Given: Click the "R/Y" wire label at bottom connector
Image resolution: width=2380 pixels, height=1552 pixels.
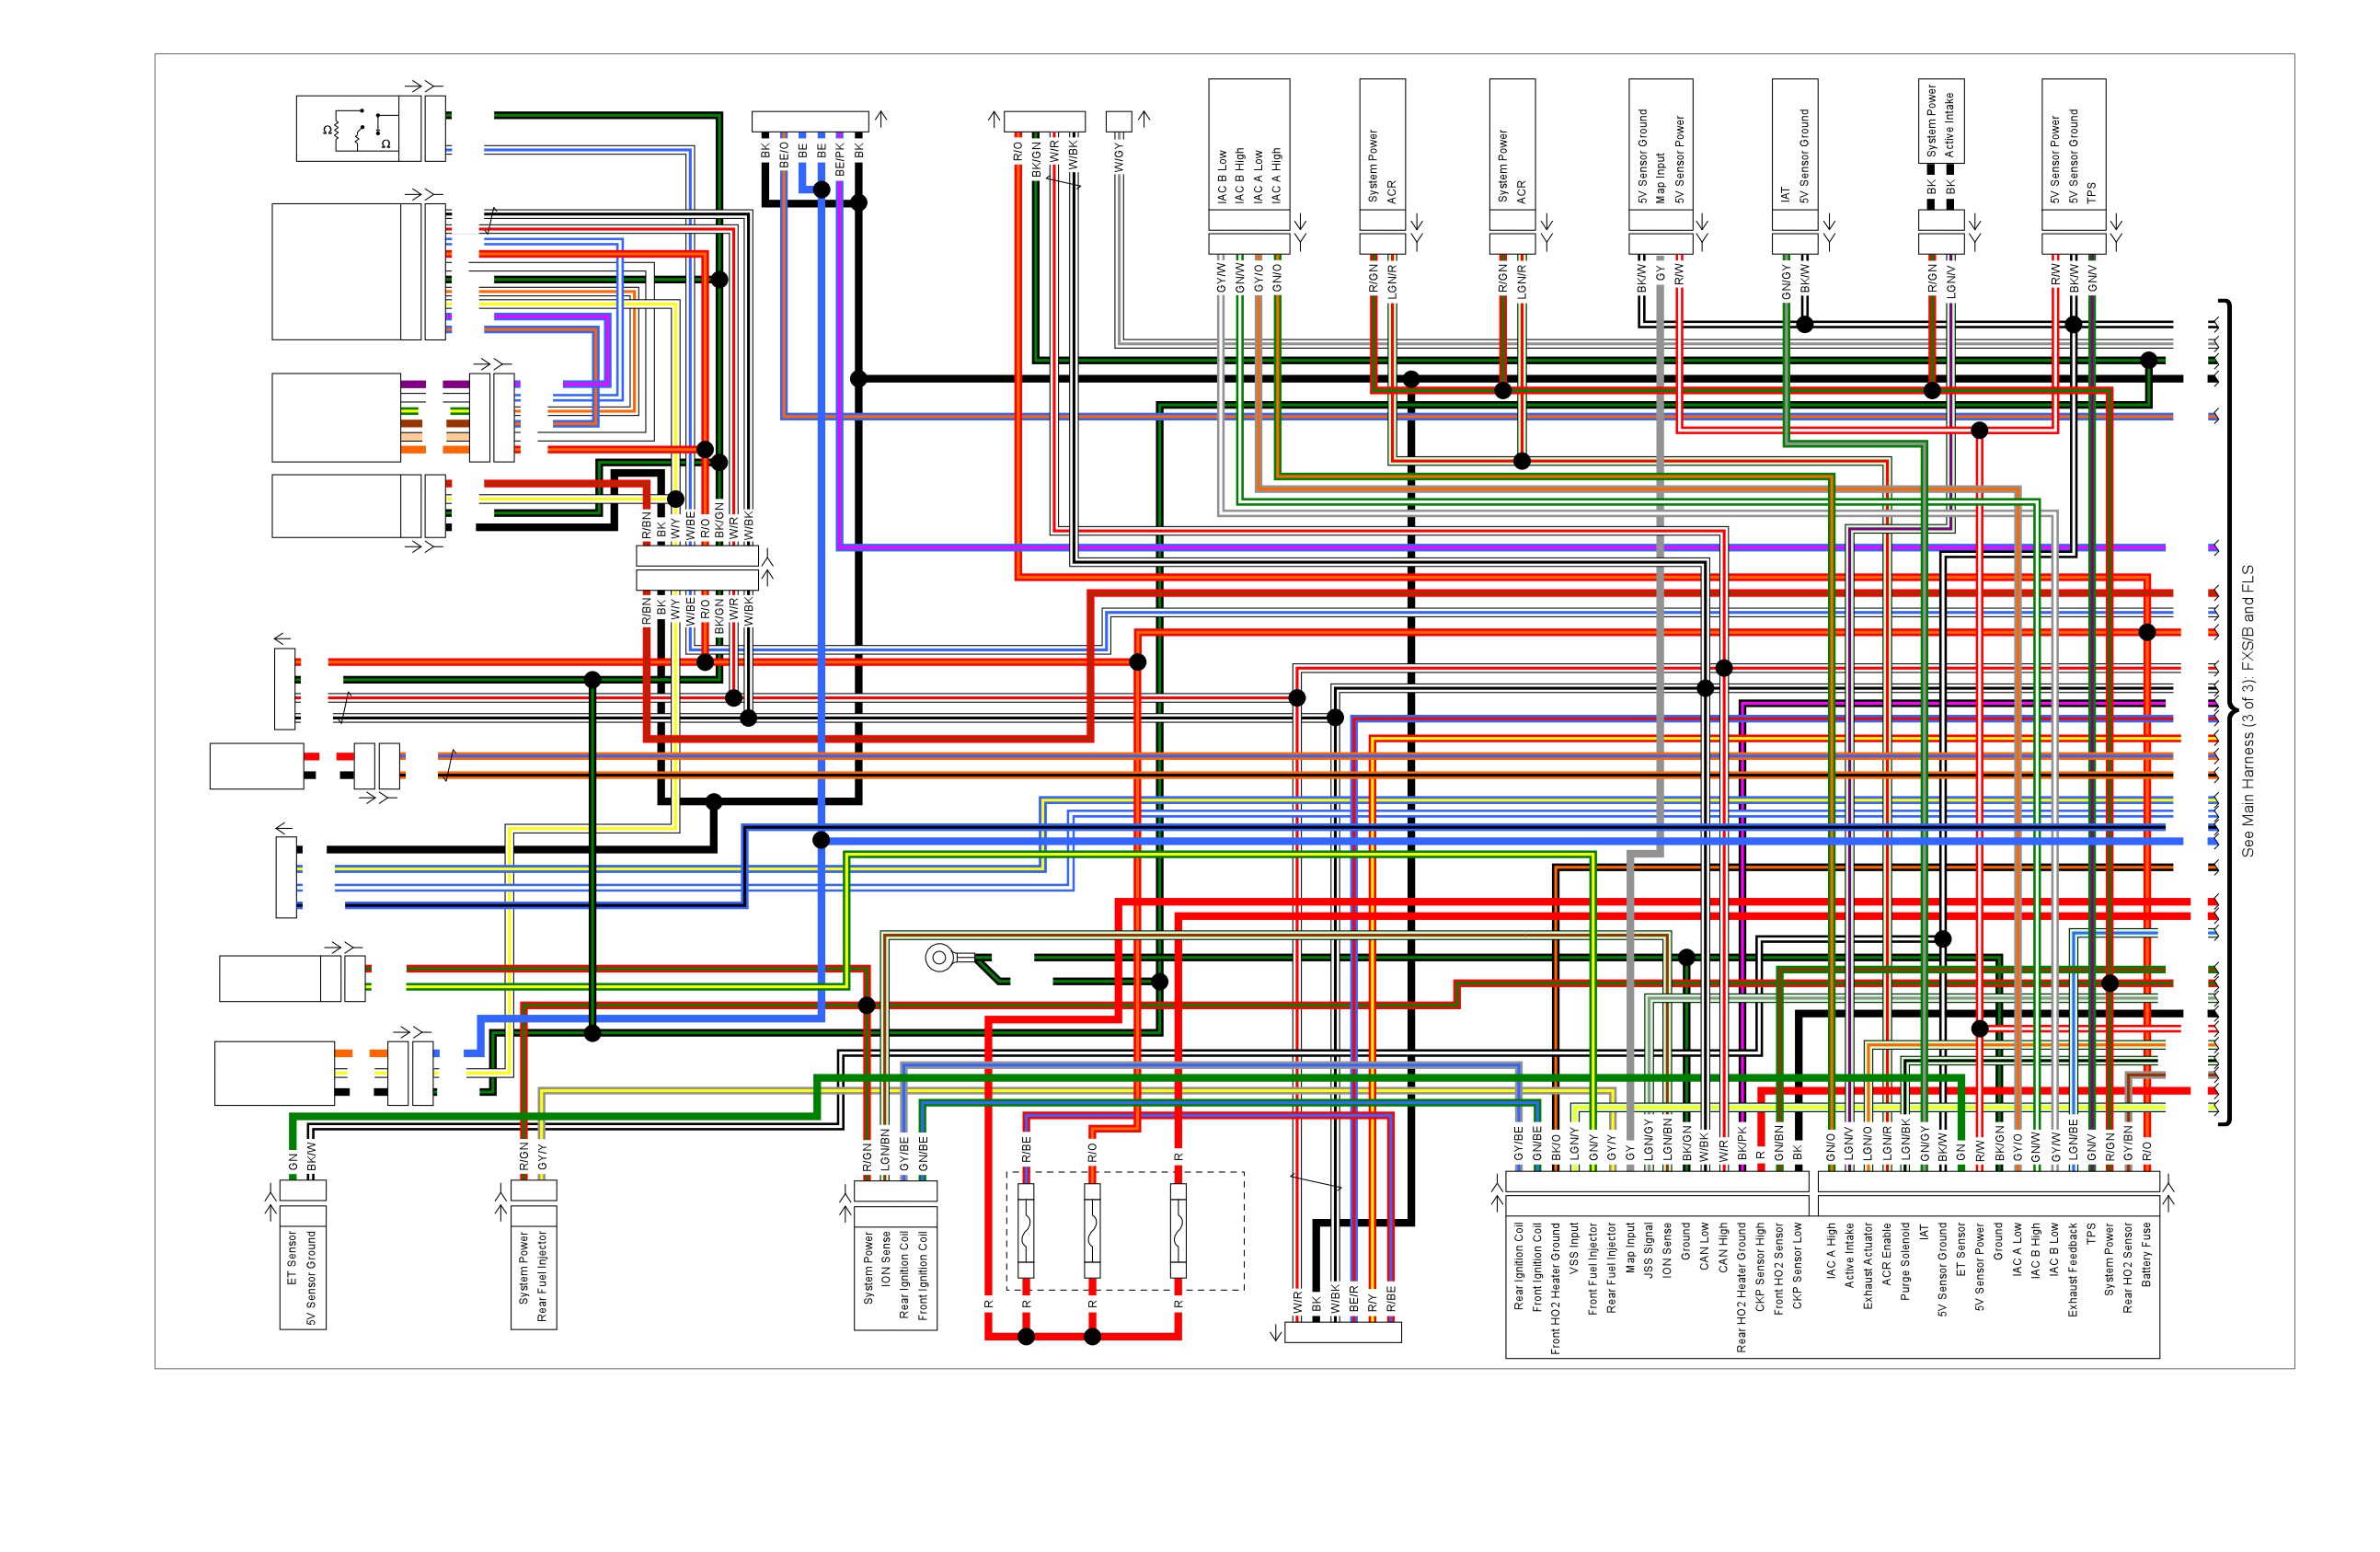Looking at the screenshot, I should tap(1372, 1303).
